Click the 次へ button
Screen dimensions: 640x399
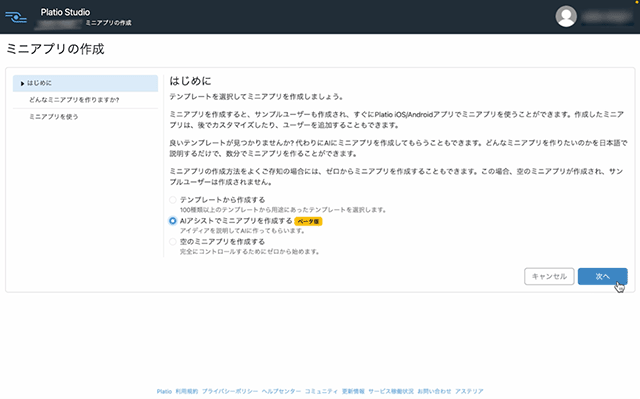602,276
